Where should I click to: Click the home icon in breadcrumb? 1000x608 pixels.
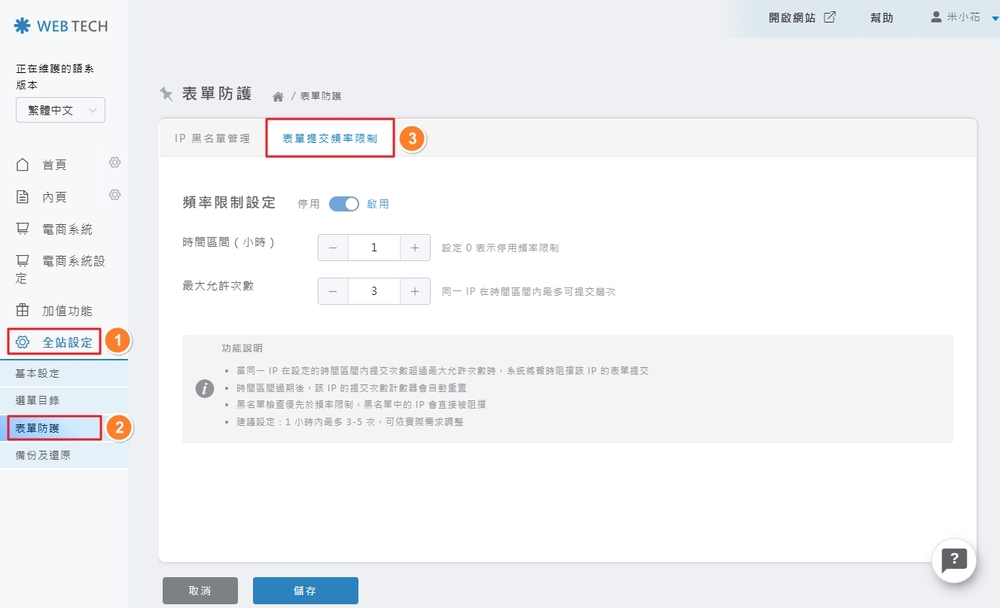pos(278,96)
